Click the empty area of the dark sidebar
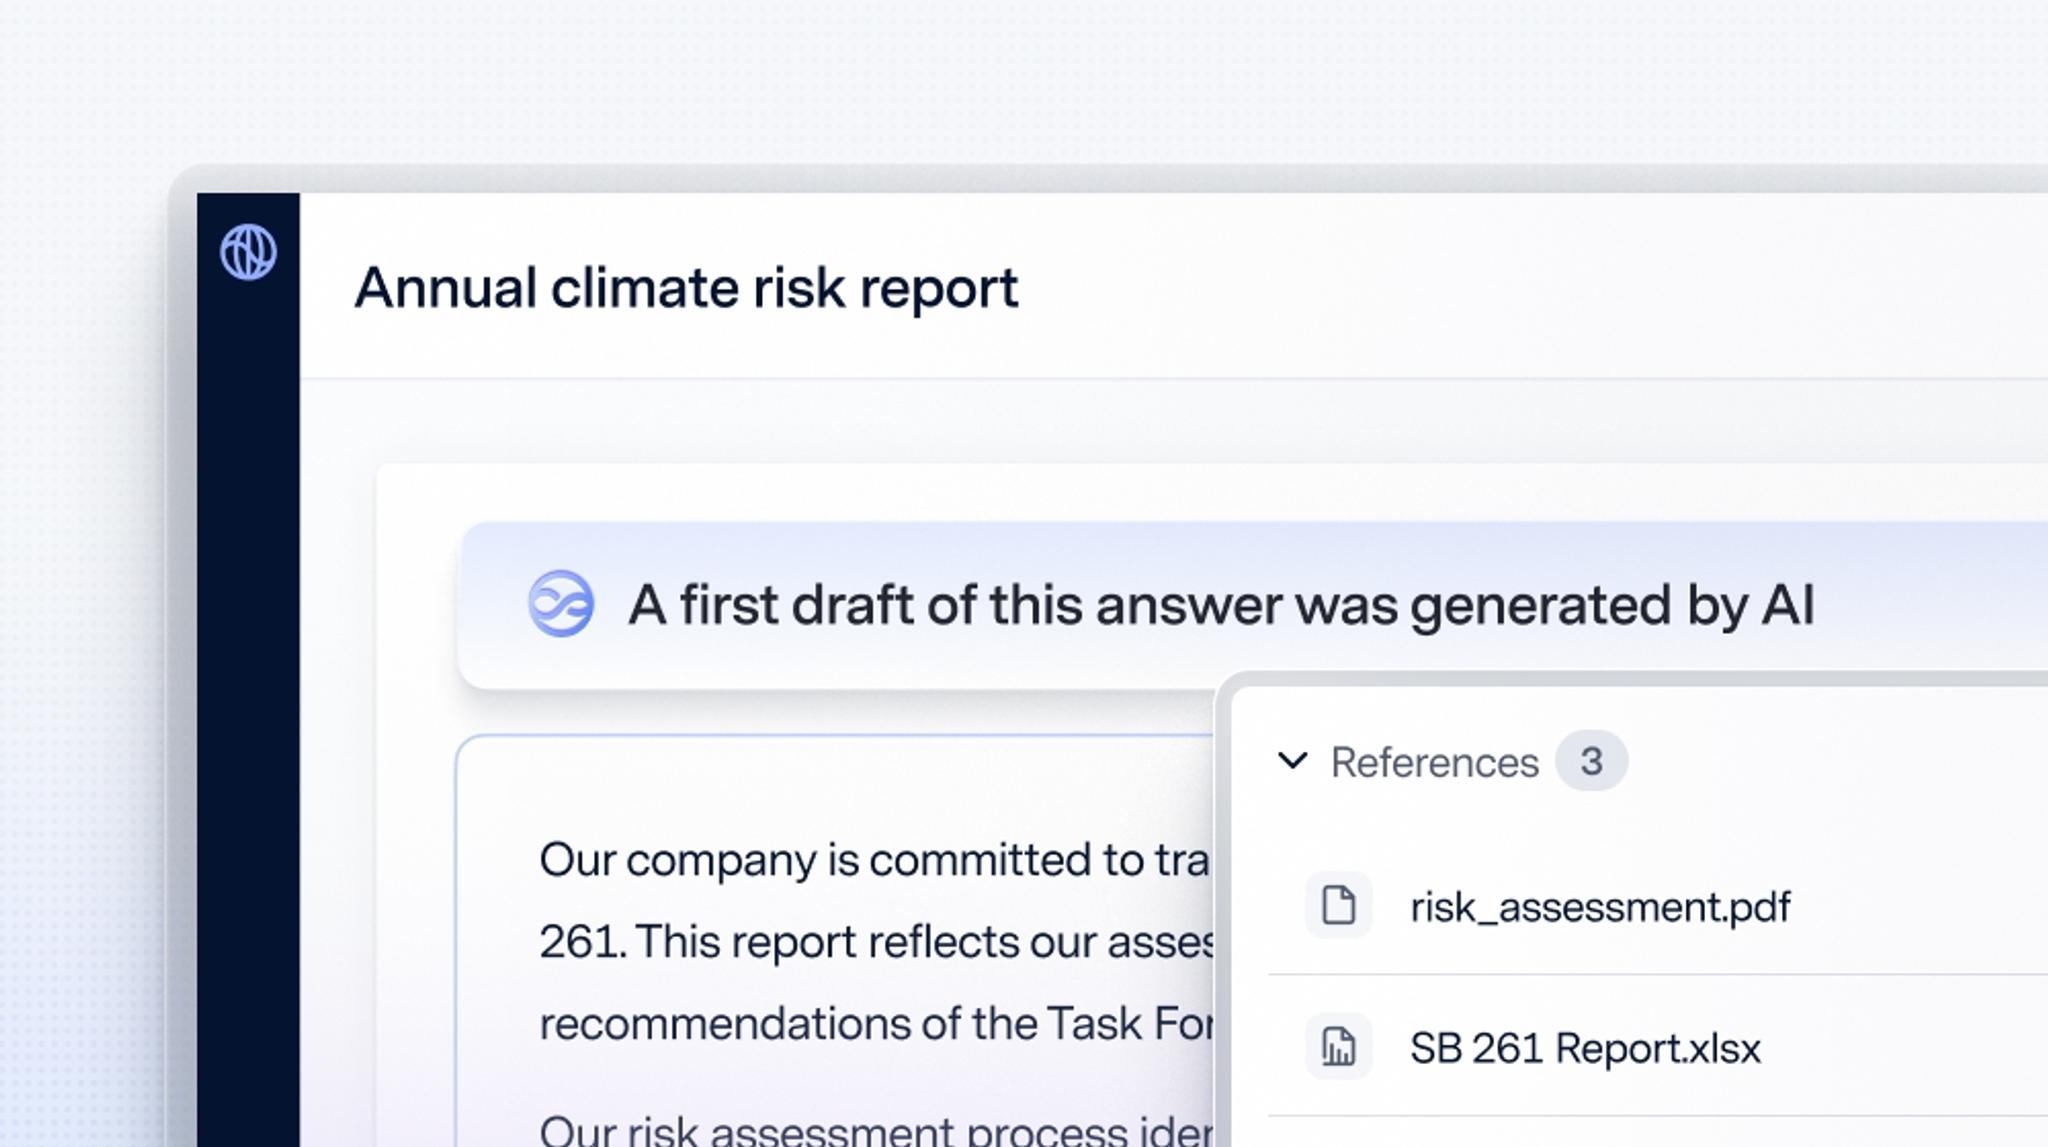This screenshot has width=2048, height=1147. 248,700
